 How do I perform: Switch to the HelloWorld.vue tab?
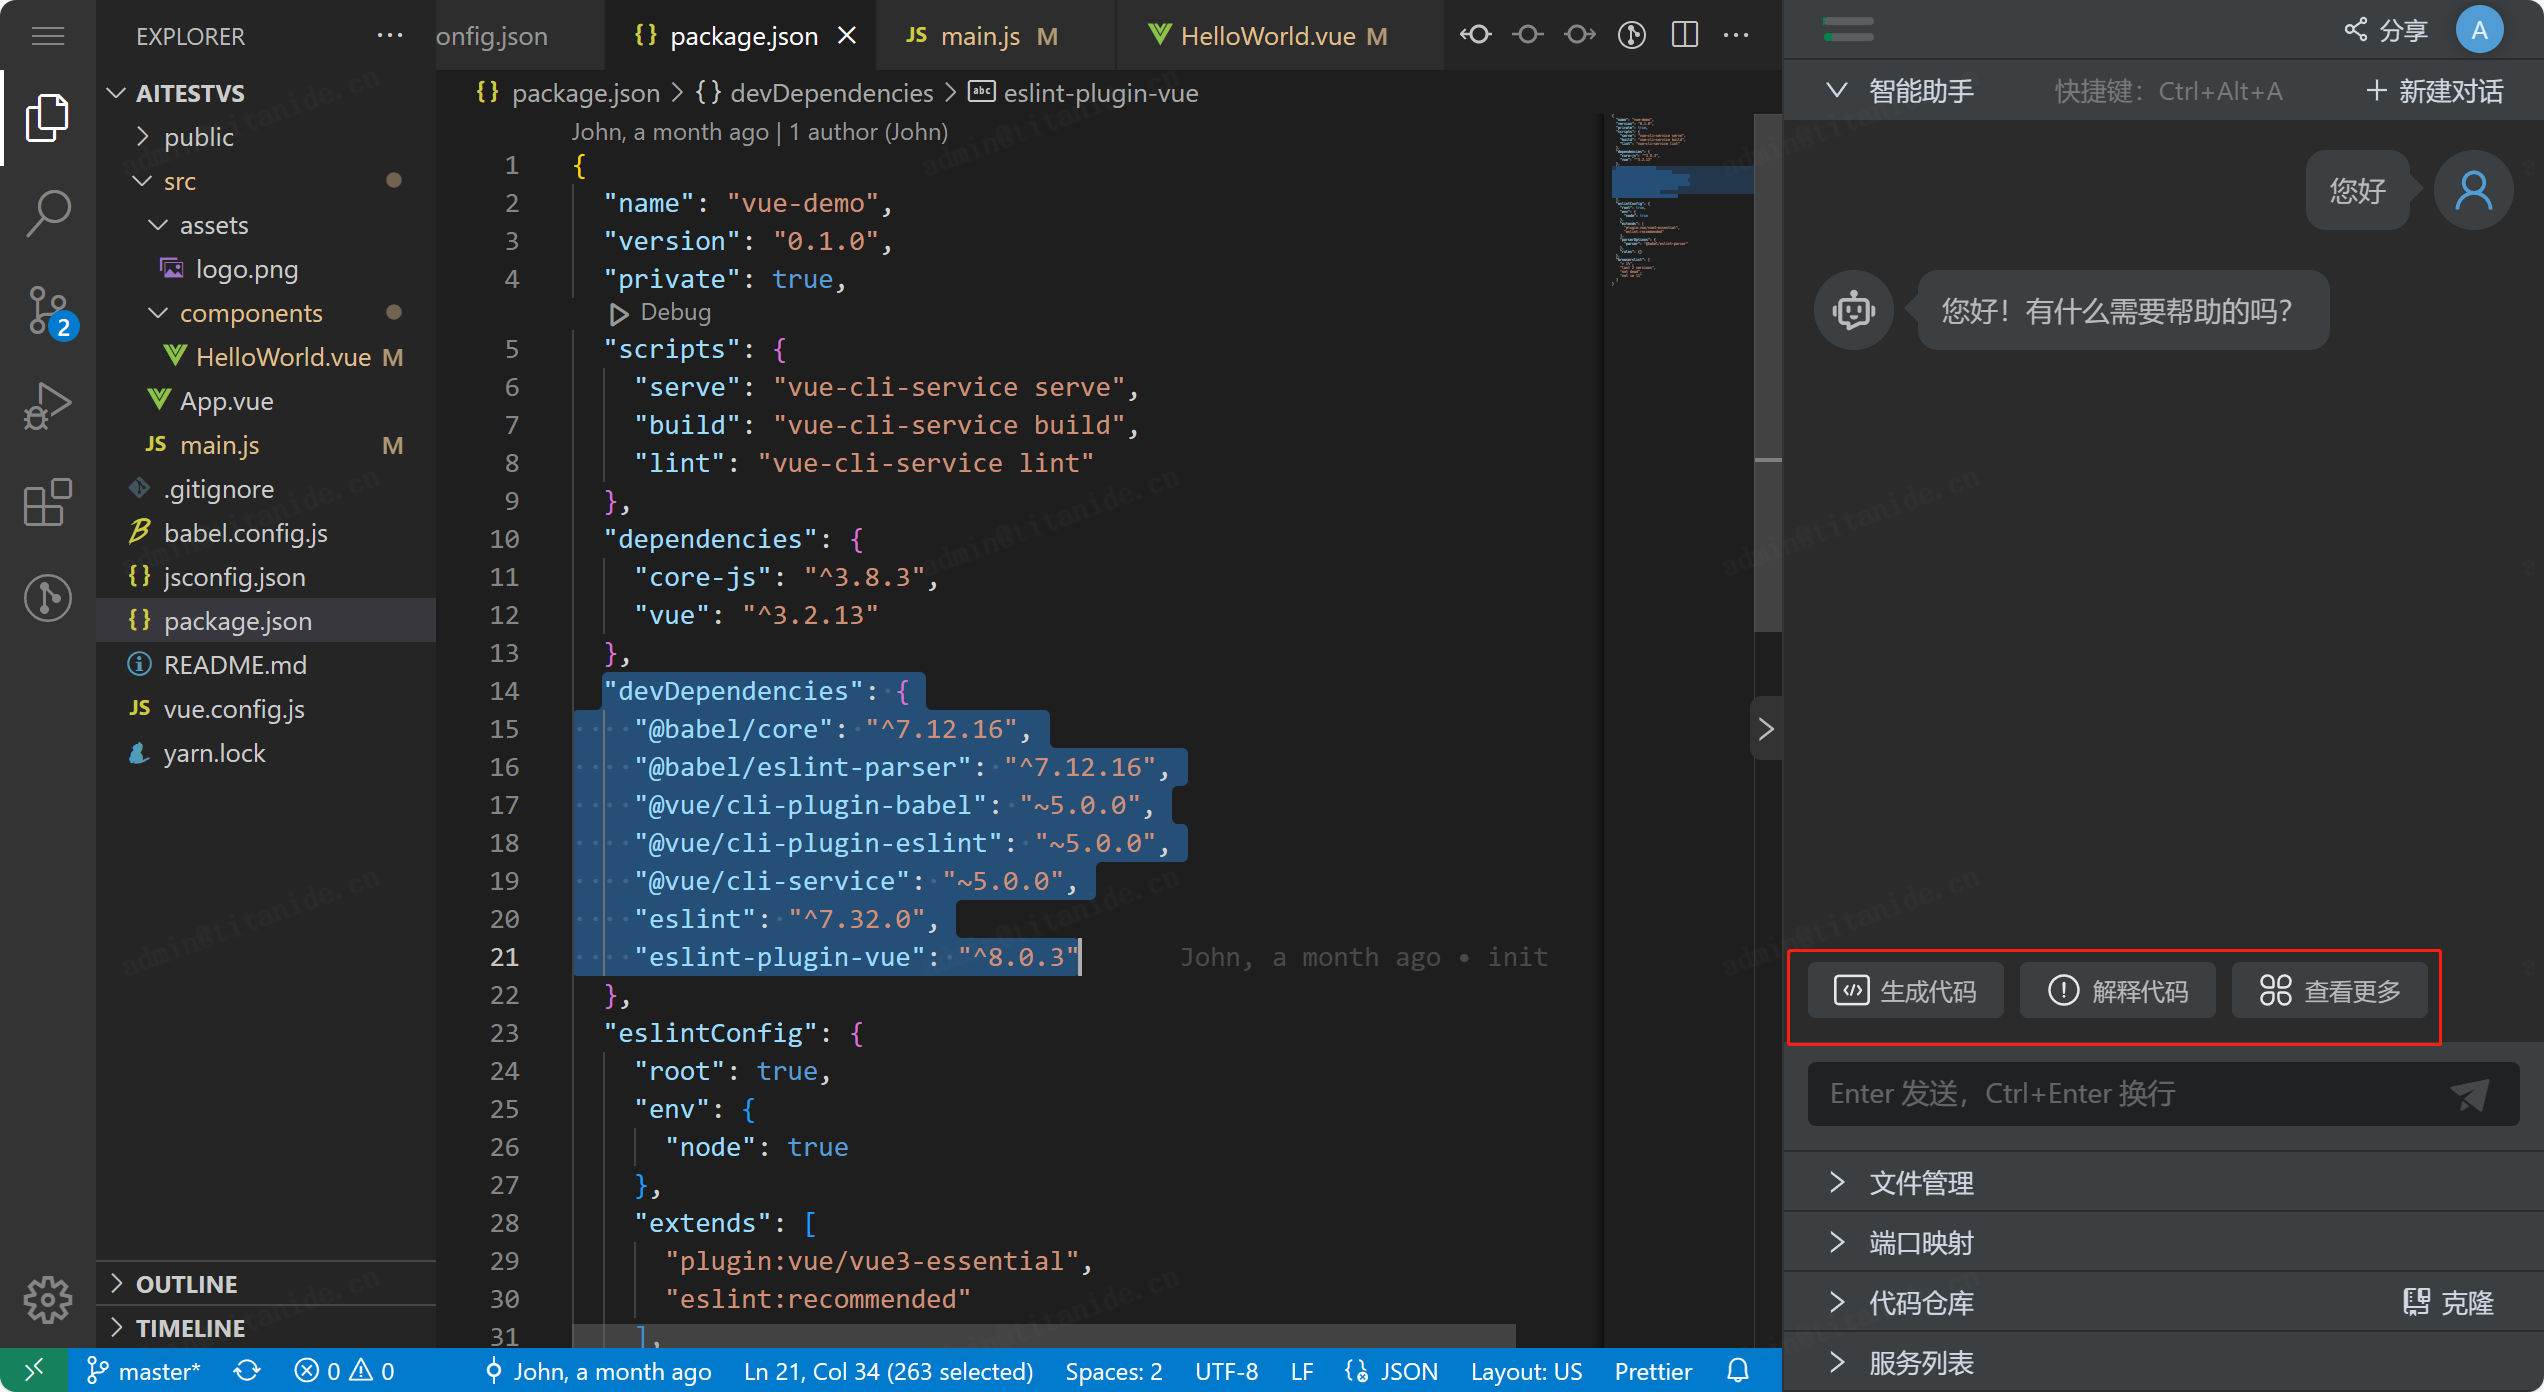click(1267, 36)
